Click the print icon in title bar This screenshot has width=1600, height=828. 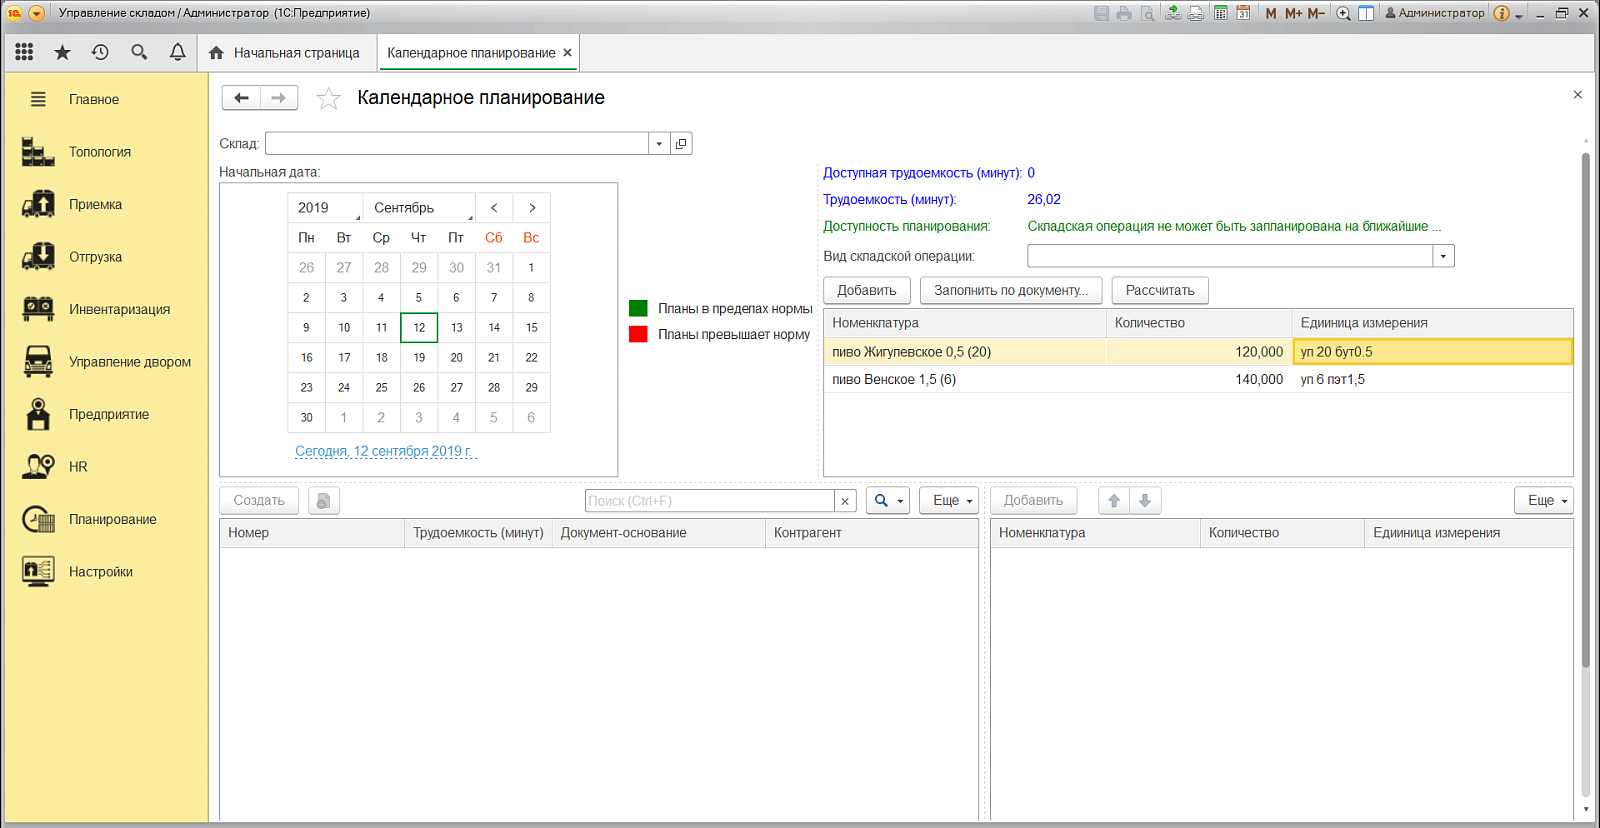[x=1124, y=13]
